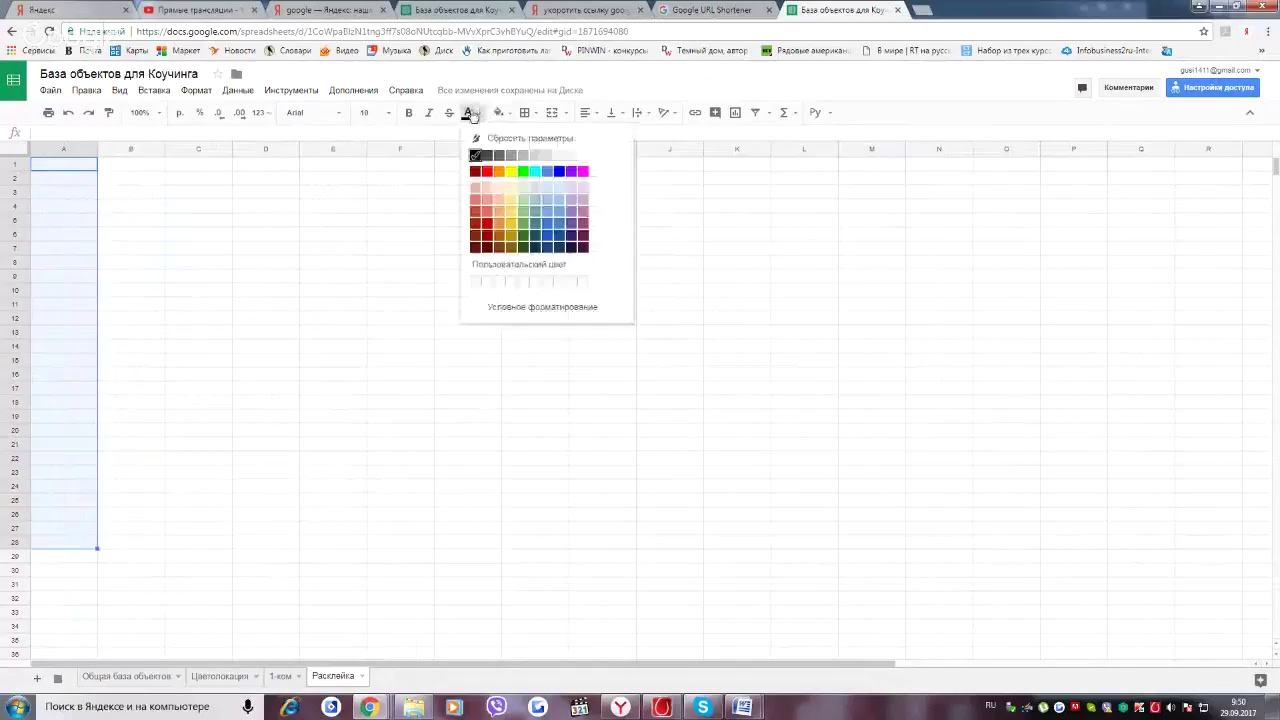Apply percent format
The image size is (1280, 720).
click(200, 113)
